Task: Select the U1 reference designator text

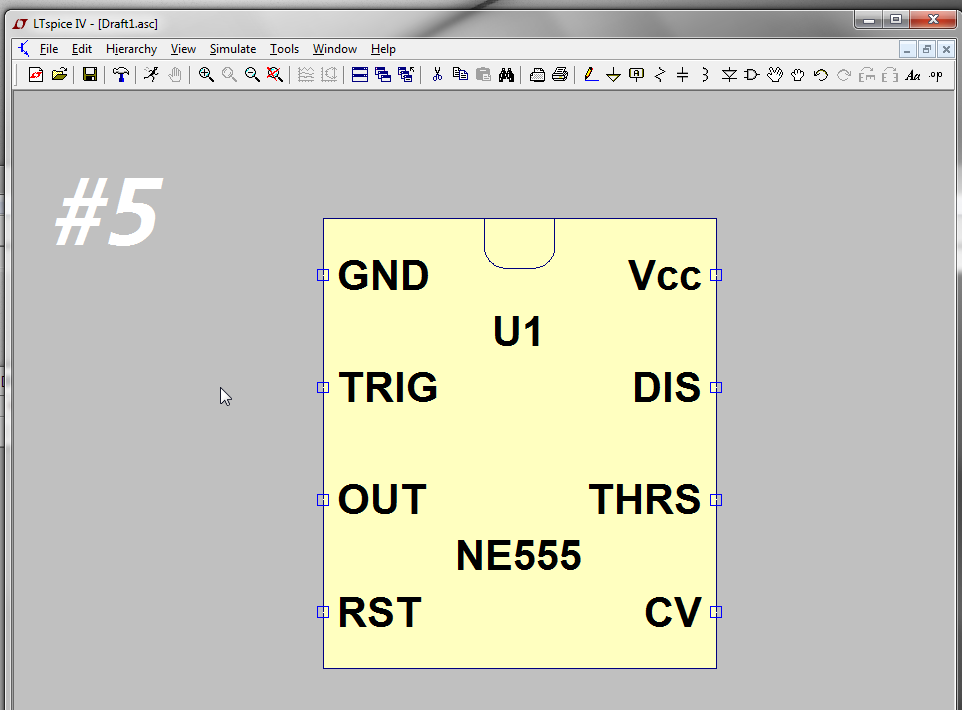Action: tap(517, 331)
